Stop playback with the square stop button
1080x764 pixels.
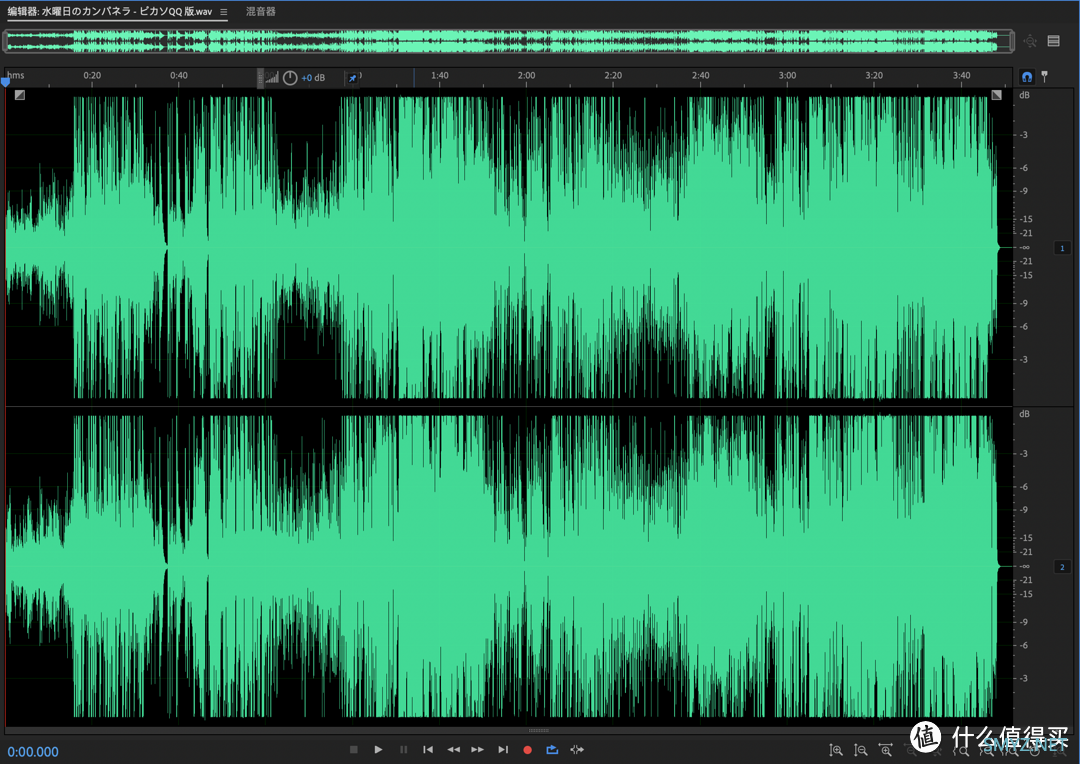tap(353, 750)
